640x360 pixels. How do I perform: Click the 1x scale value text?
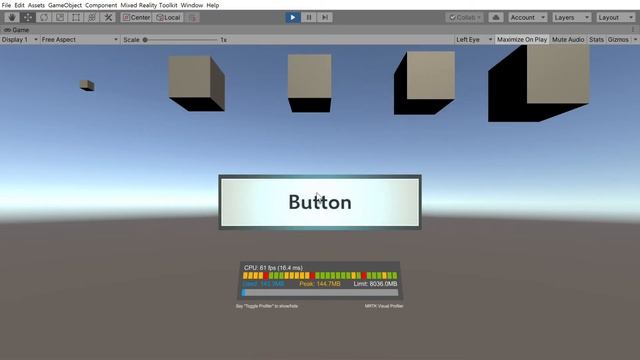(223, 40)
